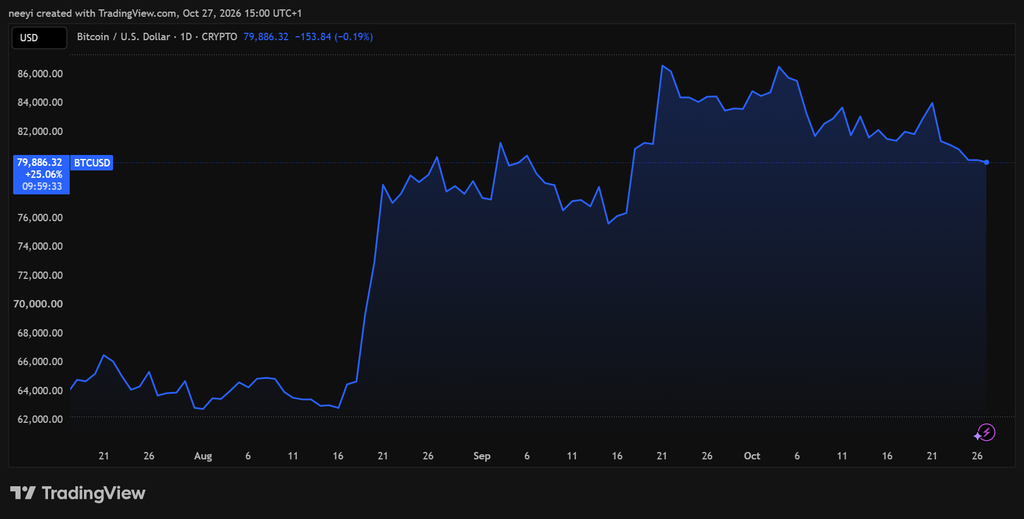
Task: Click the 68,000.00 price axis label
Action: 40,332
